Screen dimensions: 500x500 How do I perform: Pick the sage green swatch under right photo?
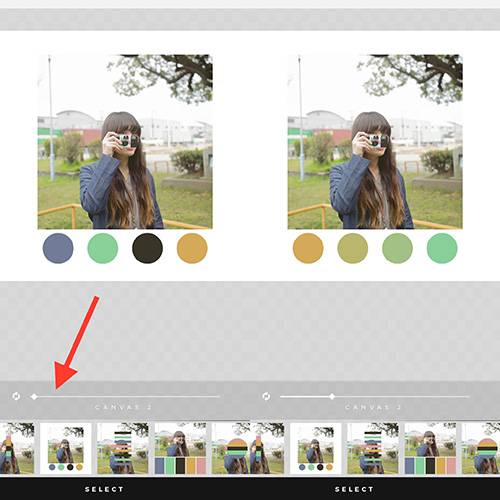[397, 248]
